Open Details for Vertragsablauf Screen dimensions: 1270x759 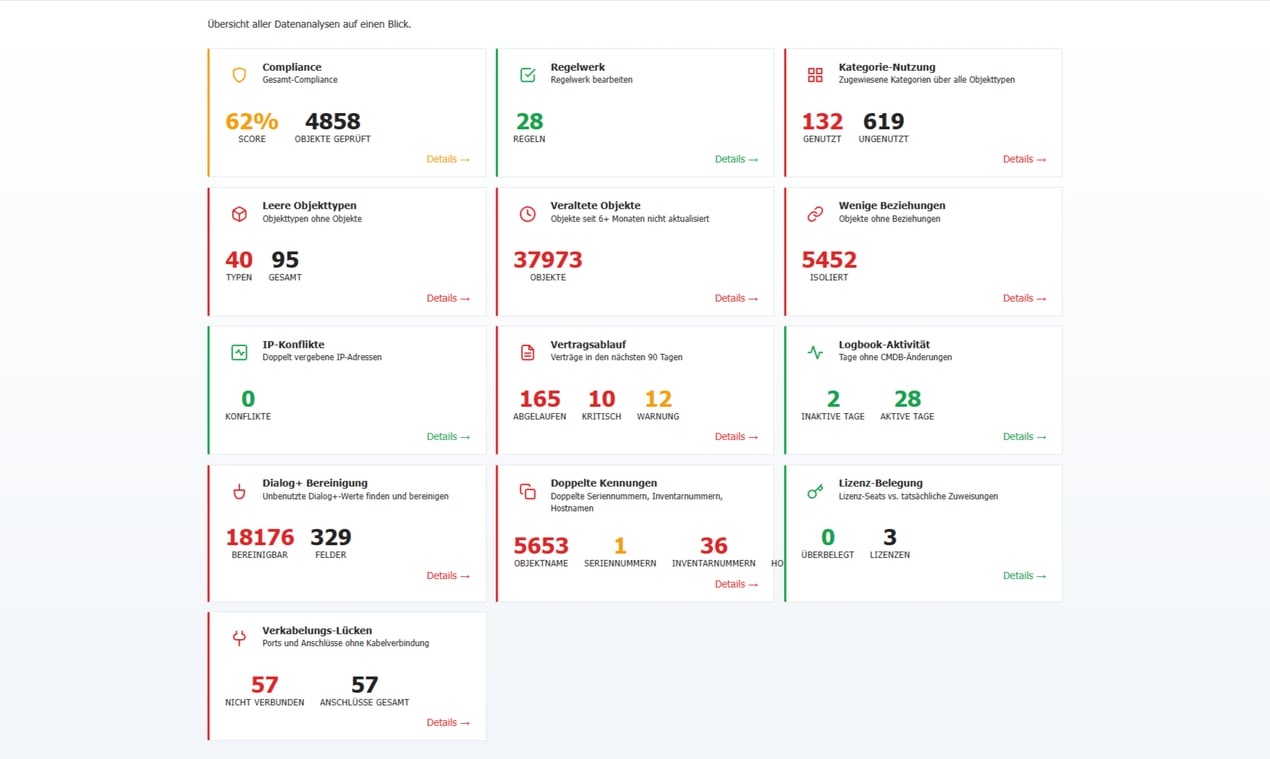736,436
